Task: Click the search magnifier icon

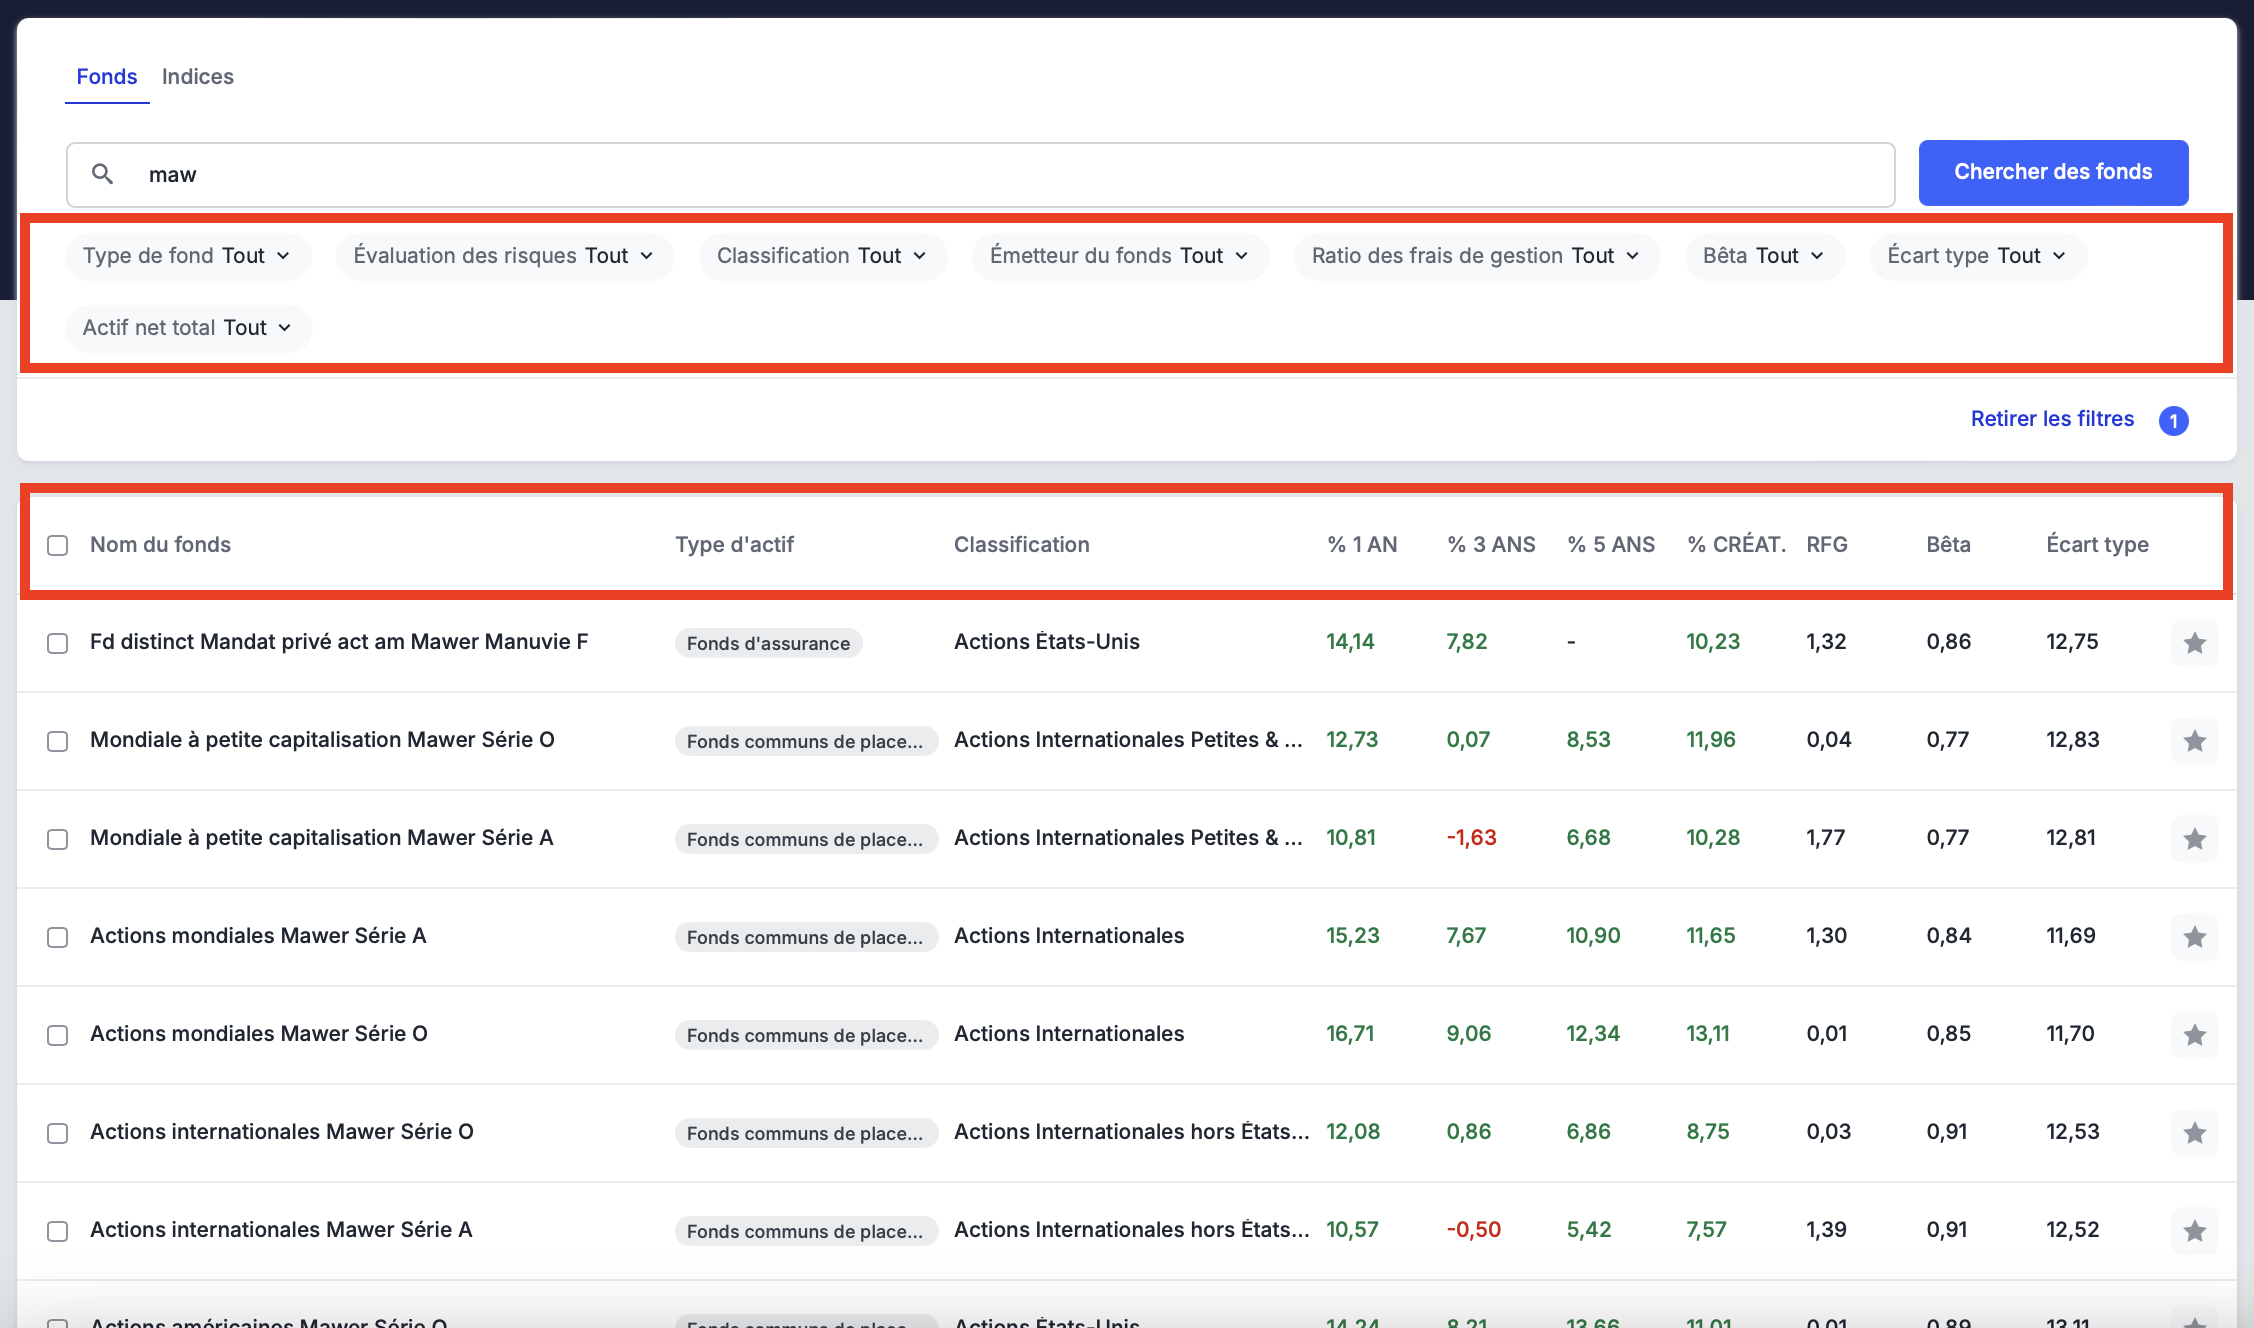Action: point(102,174)
